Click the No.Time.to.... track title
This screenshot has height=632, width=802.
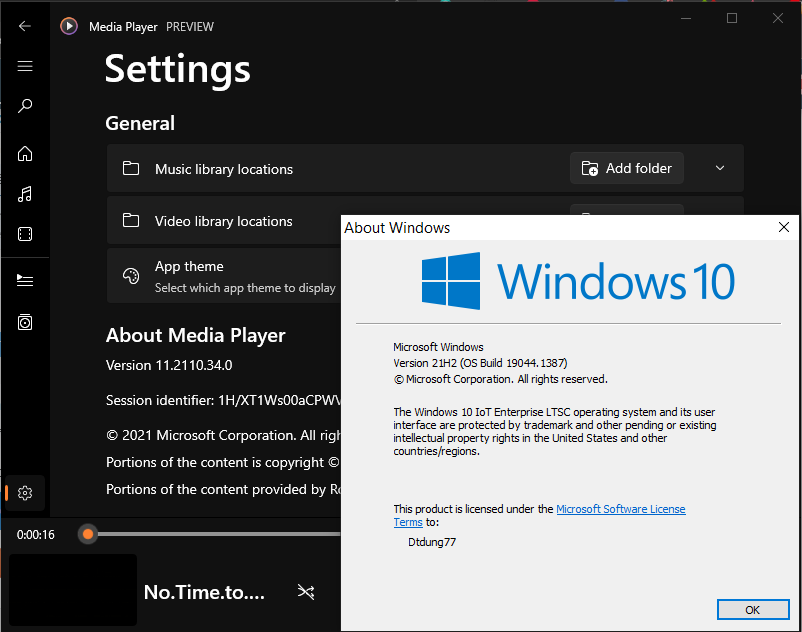click(204, 592)
